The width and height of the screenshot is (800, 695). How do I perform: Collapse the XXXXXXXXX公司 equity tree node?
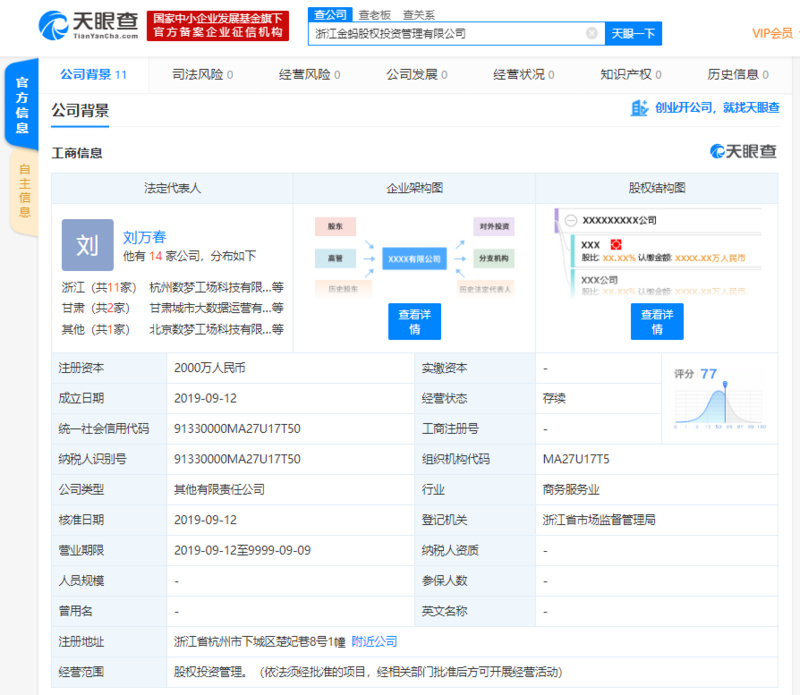(570, 220)
